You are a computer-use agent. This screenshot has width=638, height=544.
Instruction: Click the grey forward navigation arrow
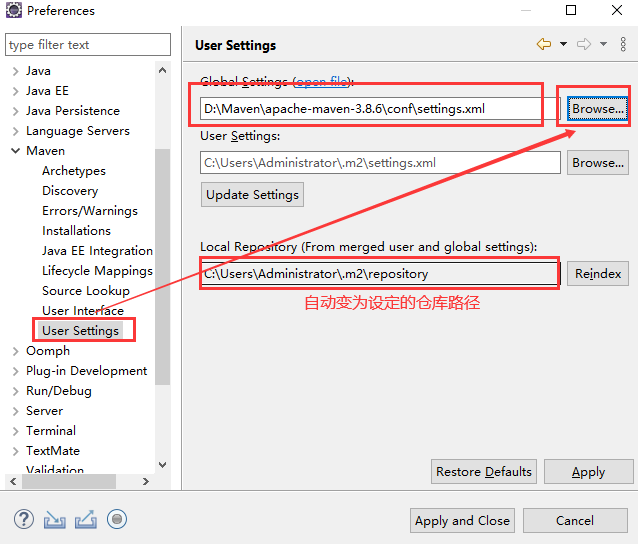584,44
